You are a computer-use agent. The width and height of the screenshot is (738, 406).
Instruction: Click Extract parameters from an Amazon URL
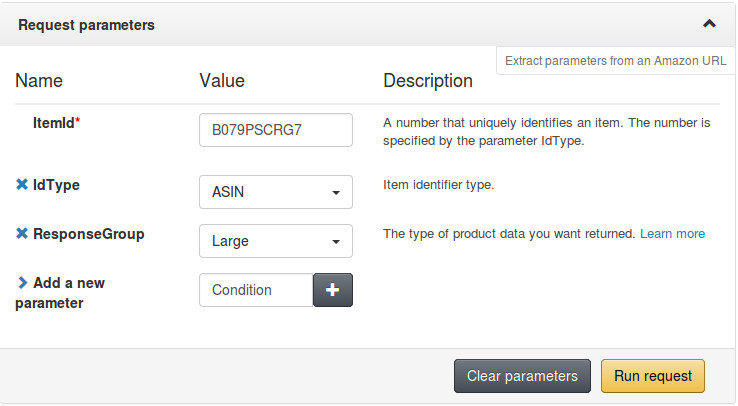[x=616, y=61]
